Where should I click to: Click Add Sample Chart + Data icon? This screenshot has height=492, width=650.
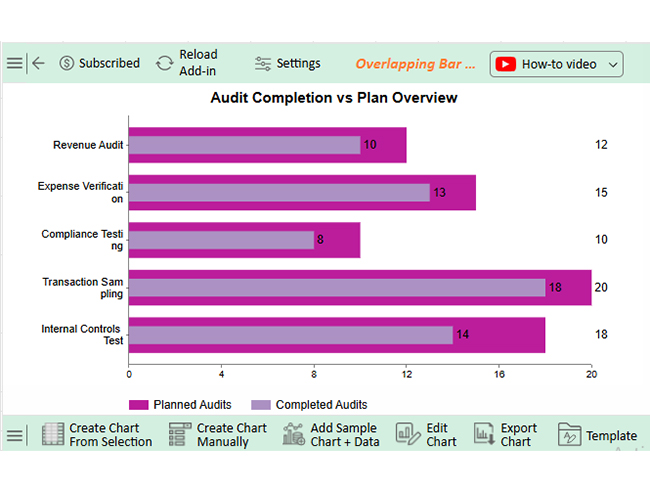click(x=294, y=435)
